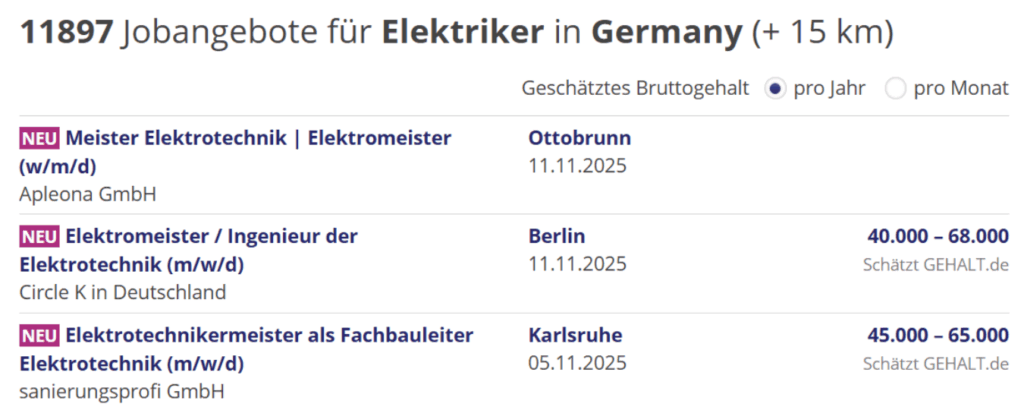The width and height of the screenshot is (1024, 407).
Task: Click company name Circle K in Deutschland
Action: (x=122, y=292)
